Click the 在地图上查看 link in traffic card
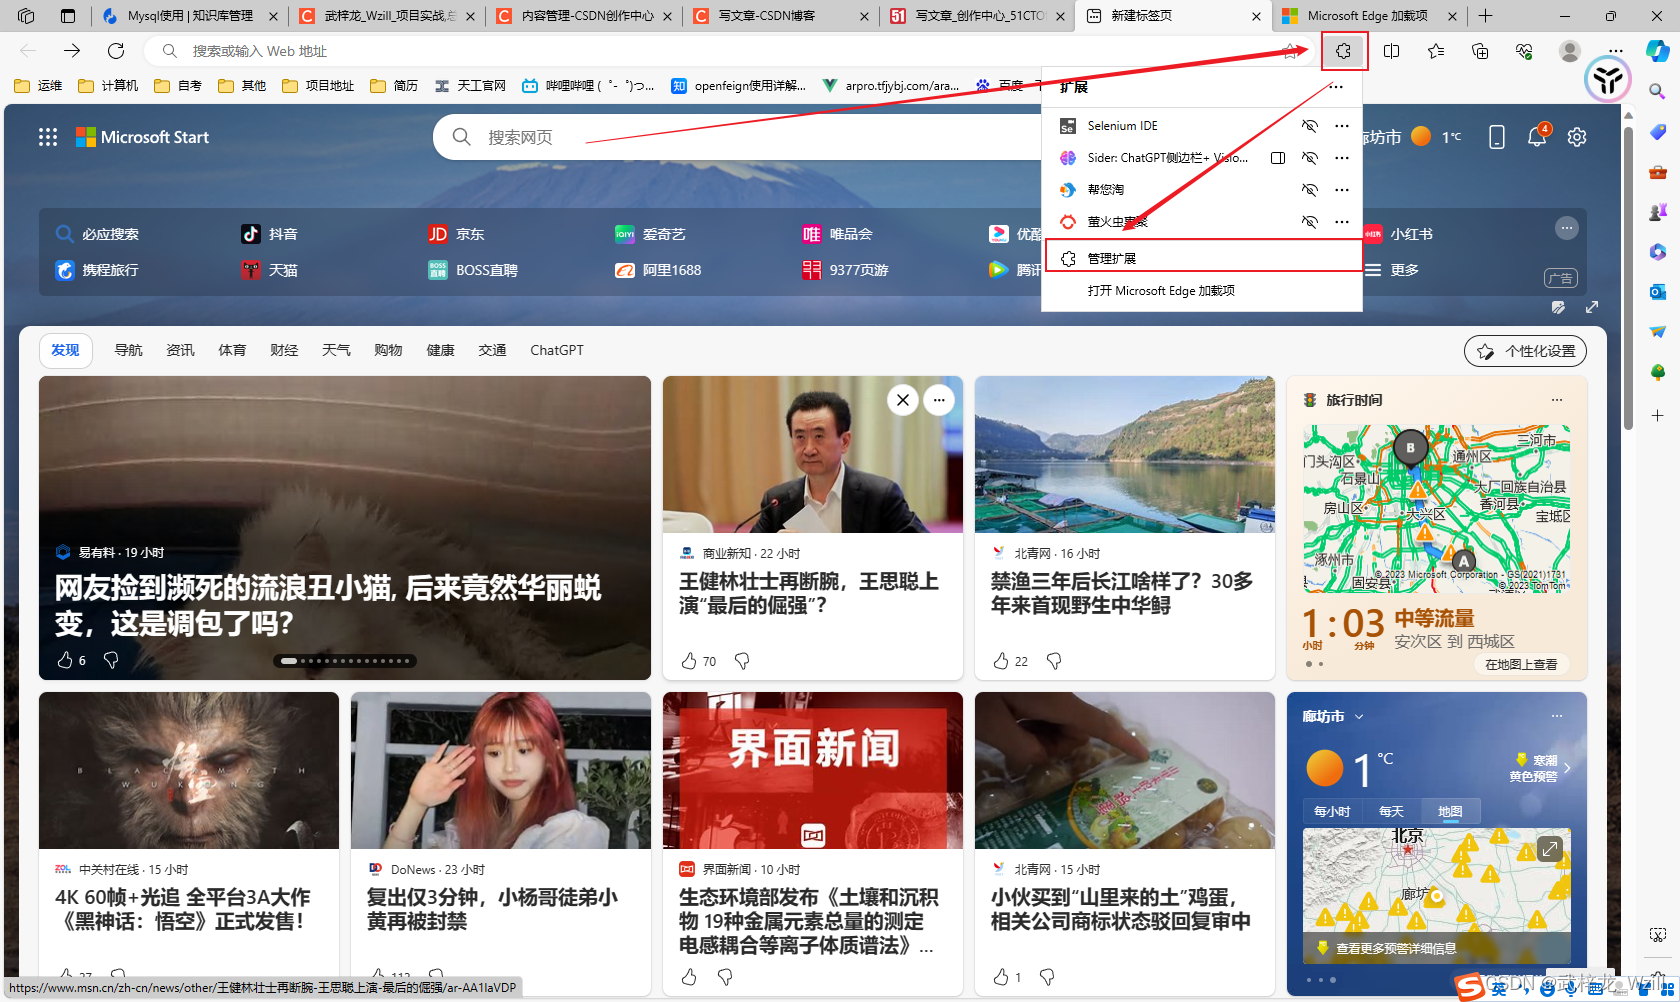Screen dimensions: 1680x1002 point(1521,663)
